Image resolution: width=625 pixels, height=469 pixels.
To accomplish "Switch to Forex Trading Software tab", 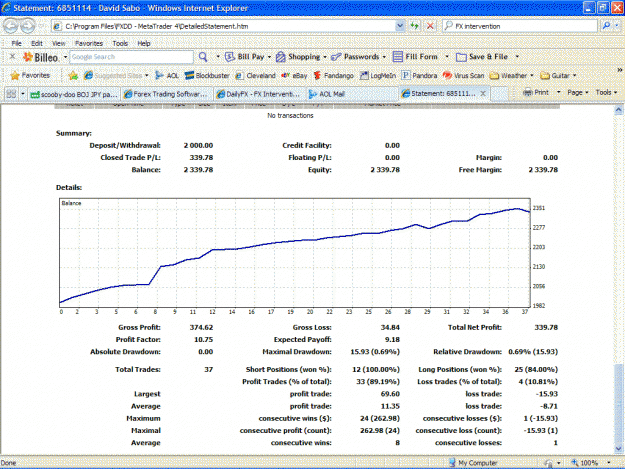I will pos(166,94).
